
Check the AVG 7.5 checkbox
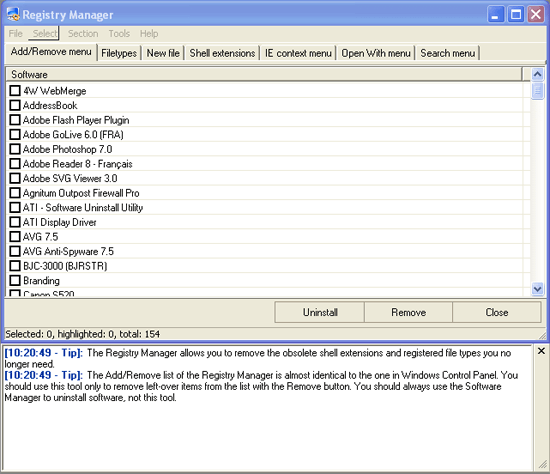[x=15, y=237]
